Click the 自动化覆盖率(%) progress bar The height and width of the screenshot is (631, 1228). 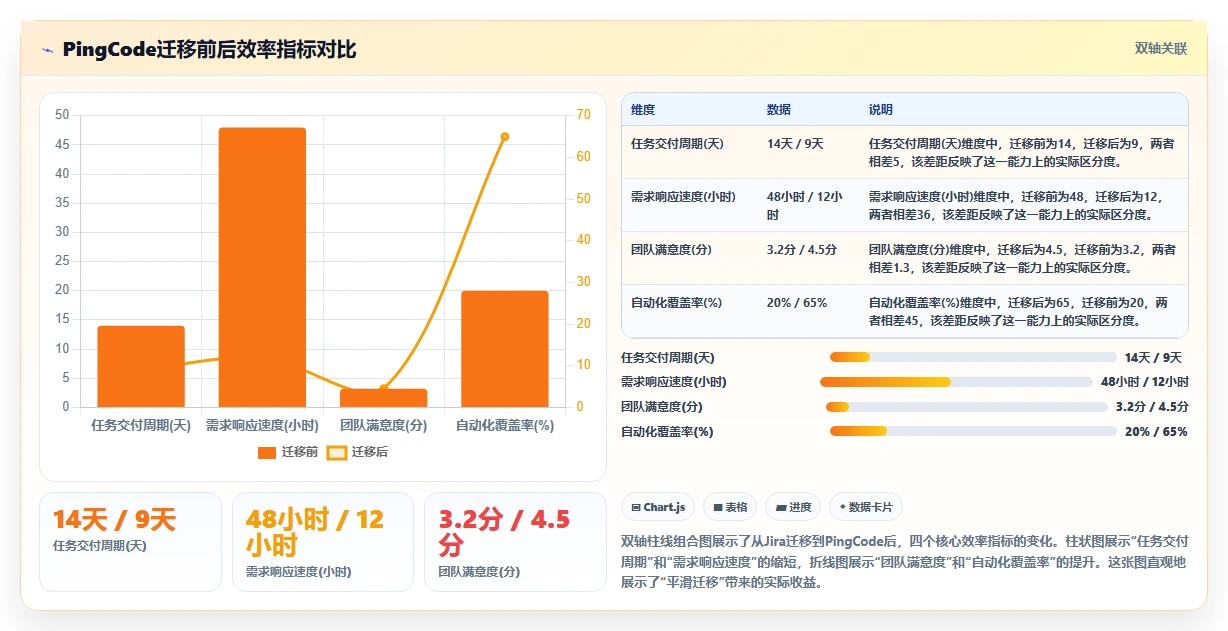[973, 431]
